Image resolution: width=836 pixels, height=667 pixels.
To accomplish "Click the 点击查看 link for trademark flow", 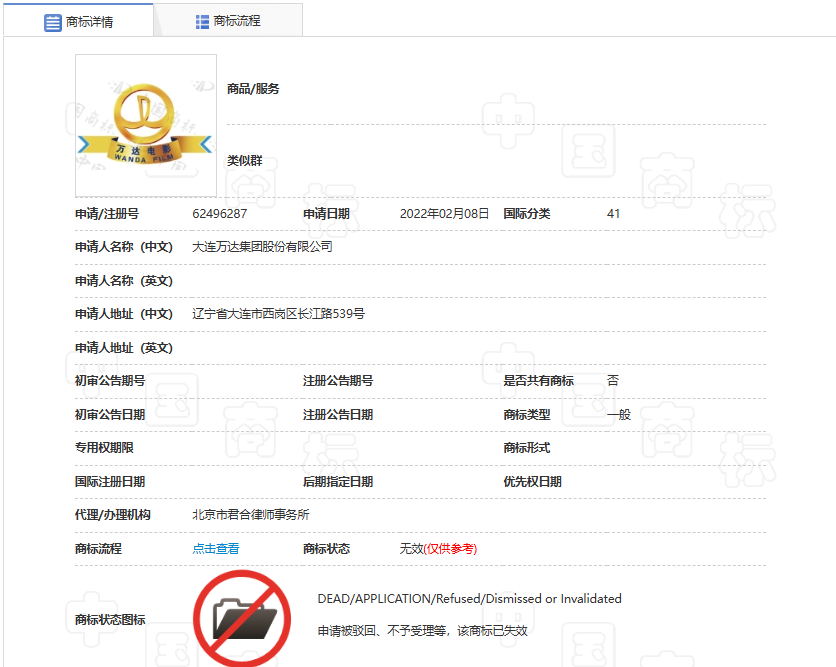I will [x=216, y=549].
